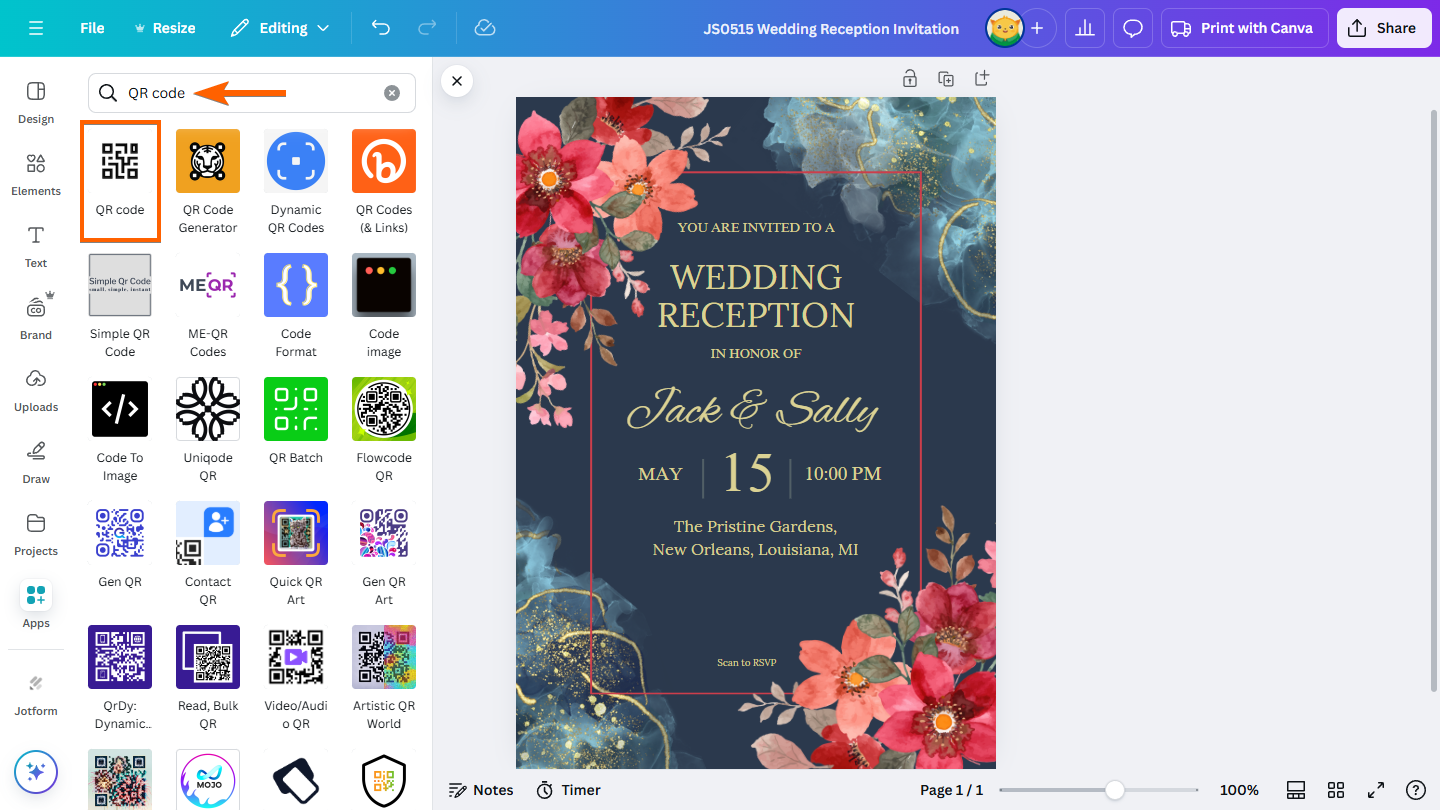This screenshot has height=810, width=1440.
Task: Open the hamburger main menu
Action: point(36,28)
